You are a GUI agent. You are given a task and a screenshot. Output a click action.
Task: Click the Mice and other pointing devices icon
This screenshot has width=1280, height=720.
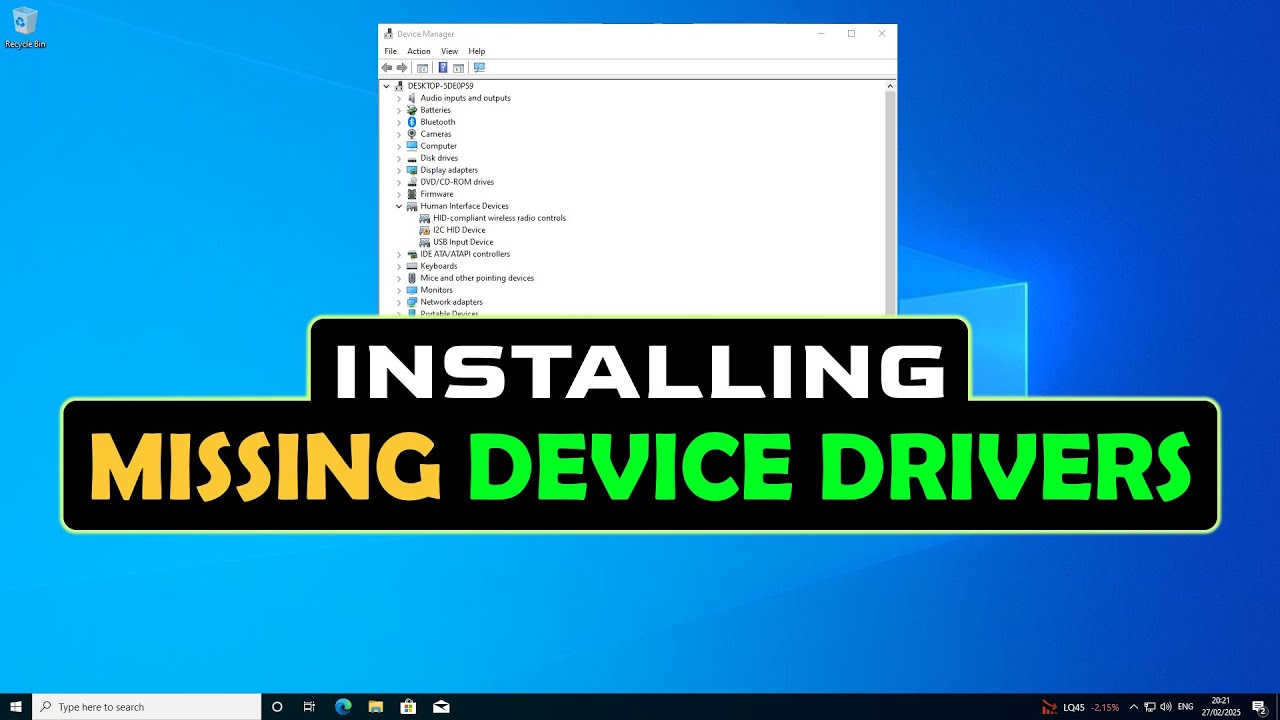[412, 278]
